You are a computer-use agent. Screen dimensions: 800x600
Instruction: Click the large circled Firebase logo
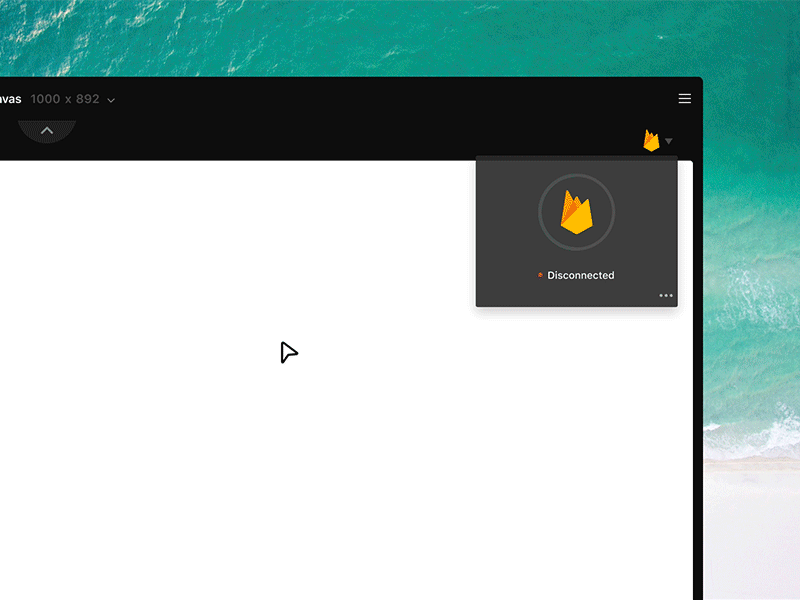(577, 212)
